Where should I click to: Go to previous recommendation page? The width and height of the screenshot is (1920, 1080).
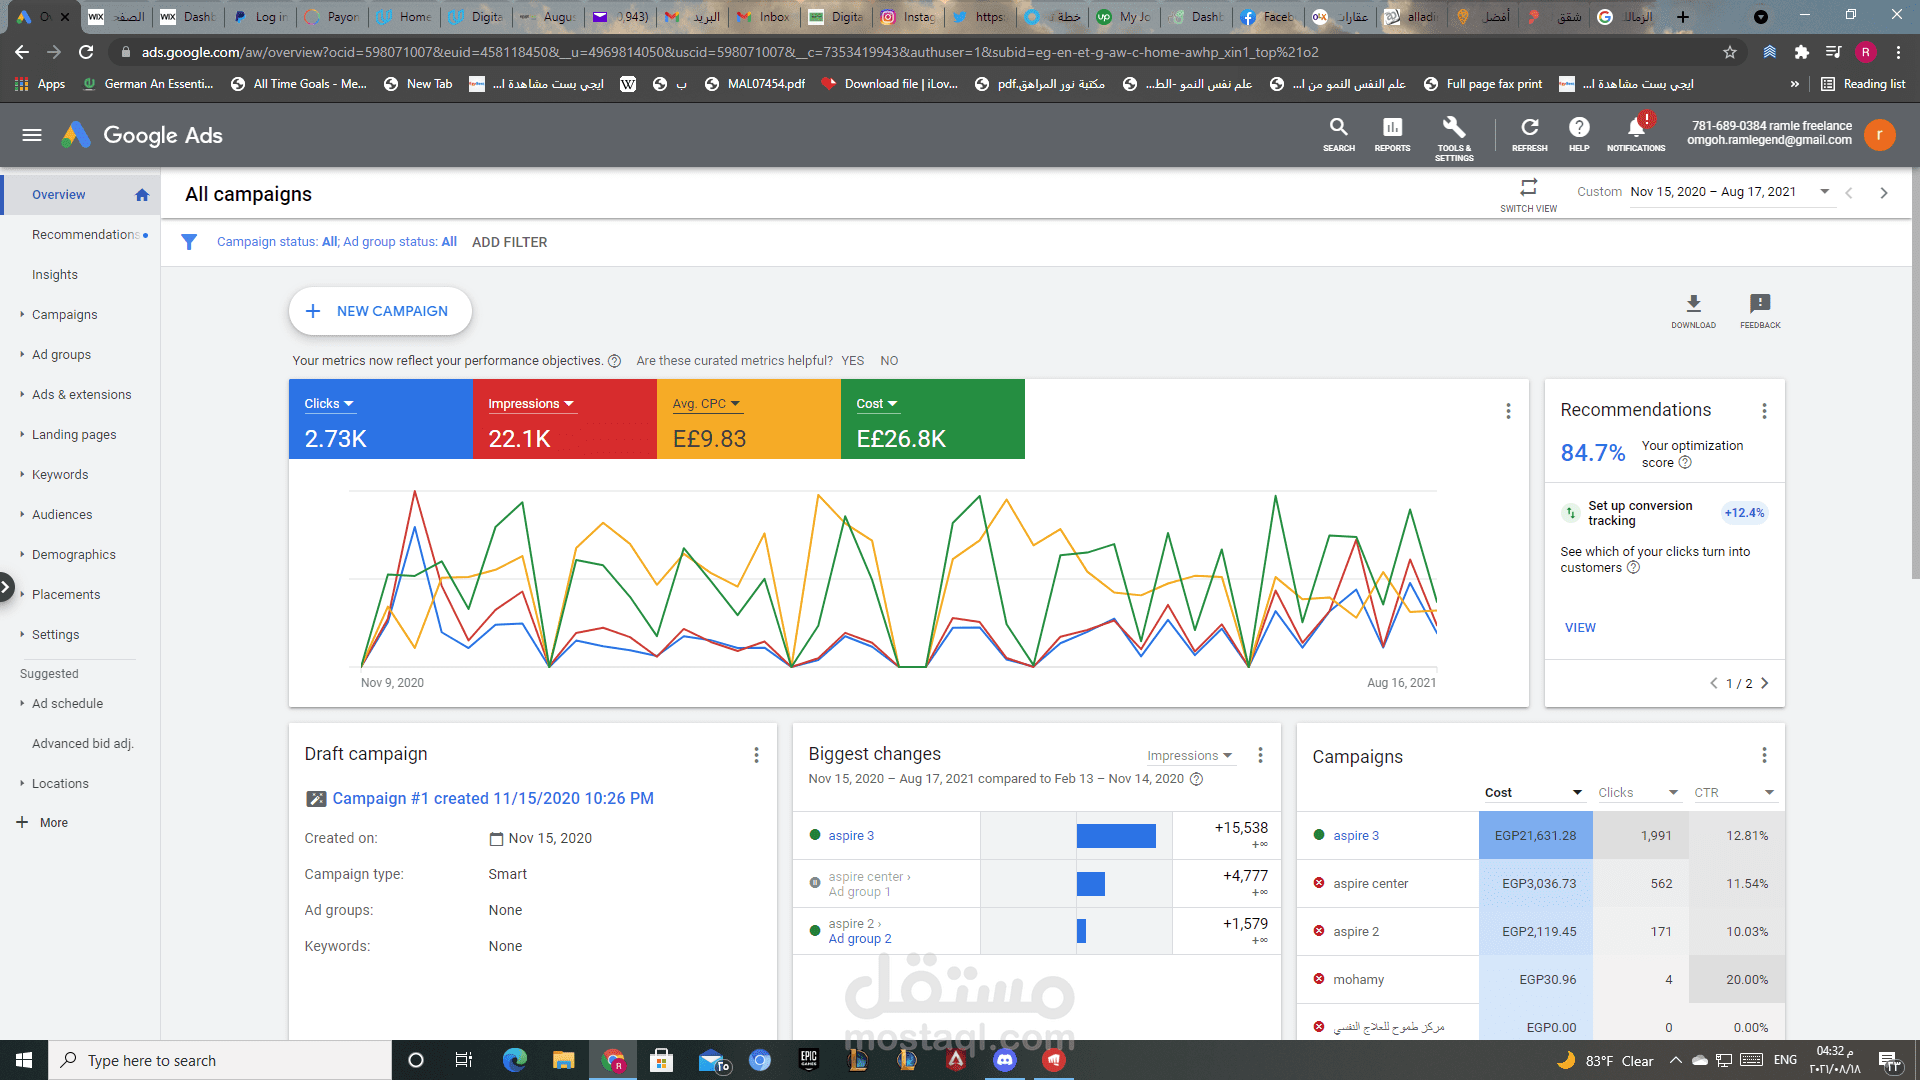(x=1713, y=683)
